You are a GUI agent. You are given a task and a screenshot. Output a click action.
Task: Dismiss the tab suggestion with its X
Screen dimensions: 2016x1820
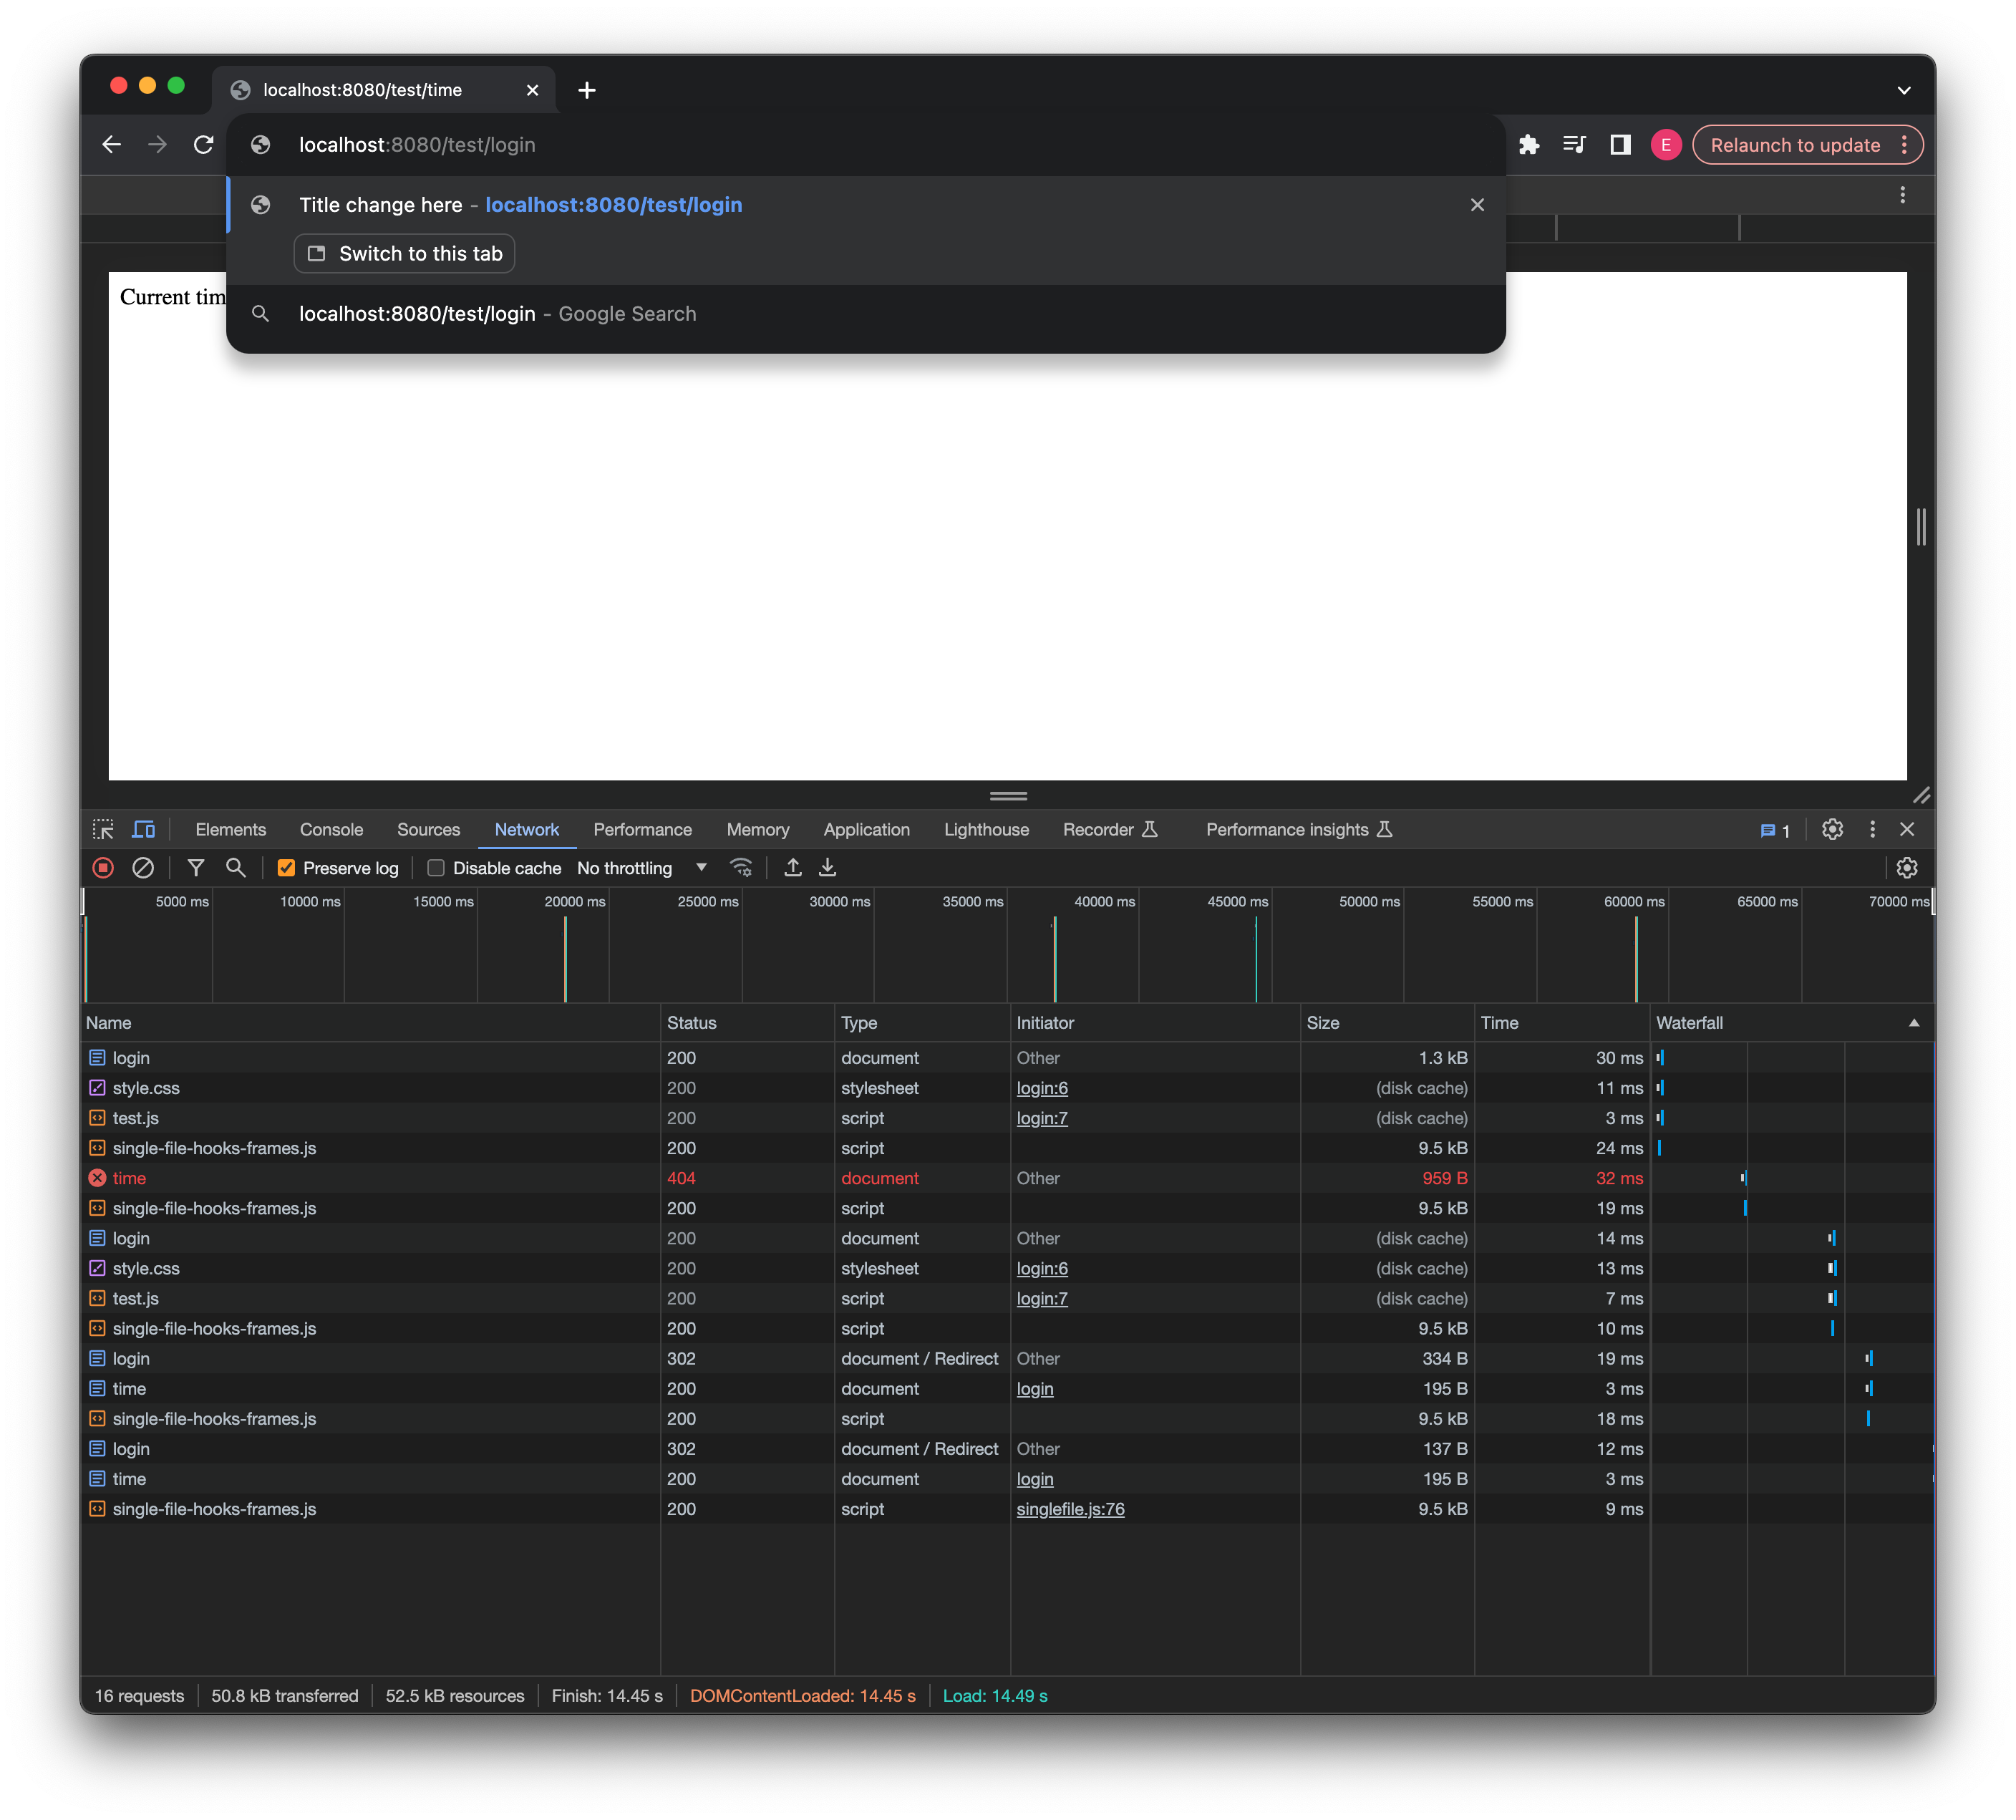(1478, 204)
